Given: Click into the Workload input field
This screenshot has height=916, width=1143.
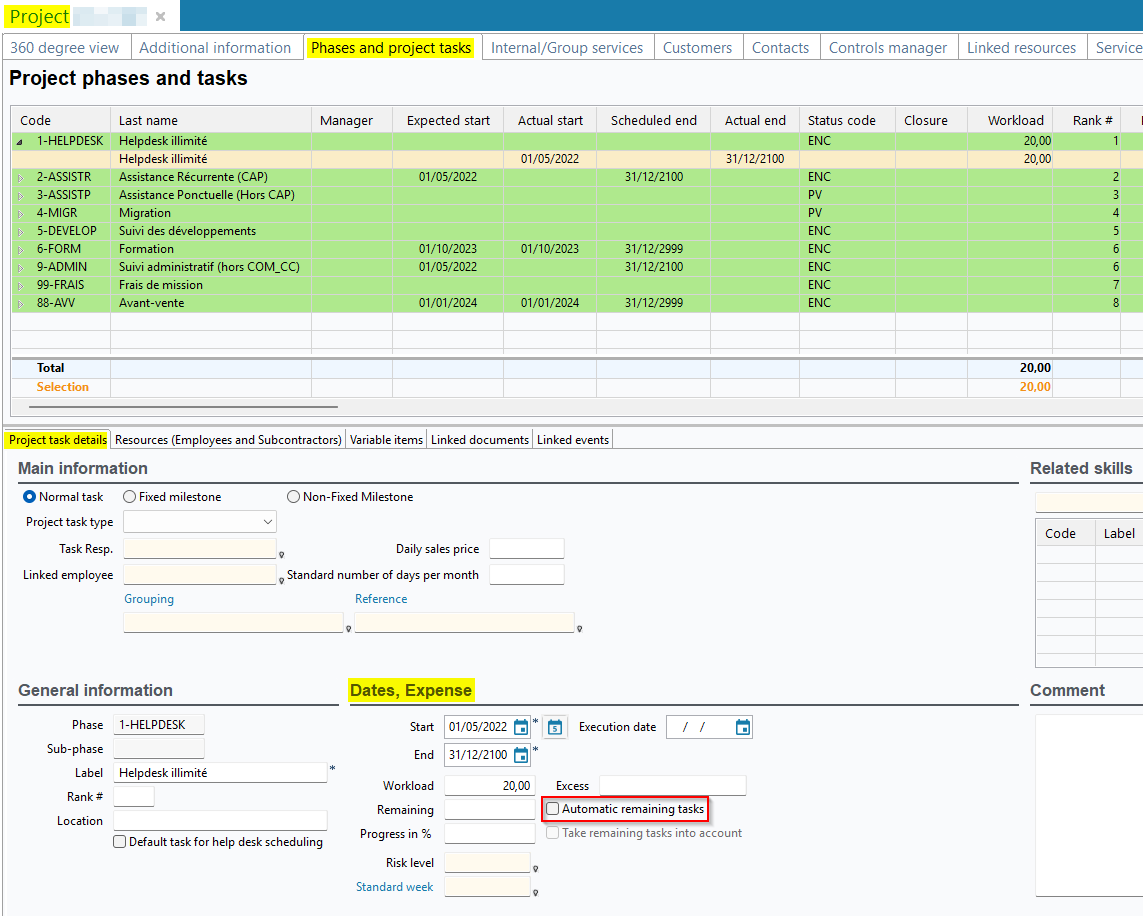Looking at the screenshot, I should coord(490,786).
